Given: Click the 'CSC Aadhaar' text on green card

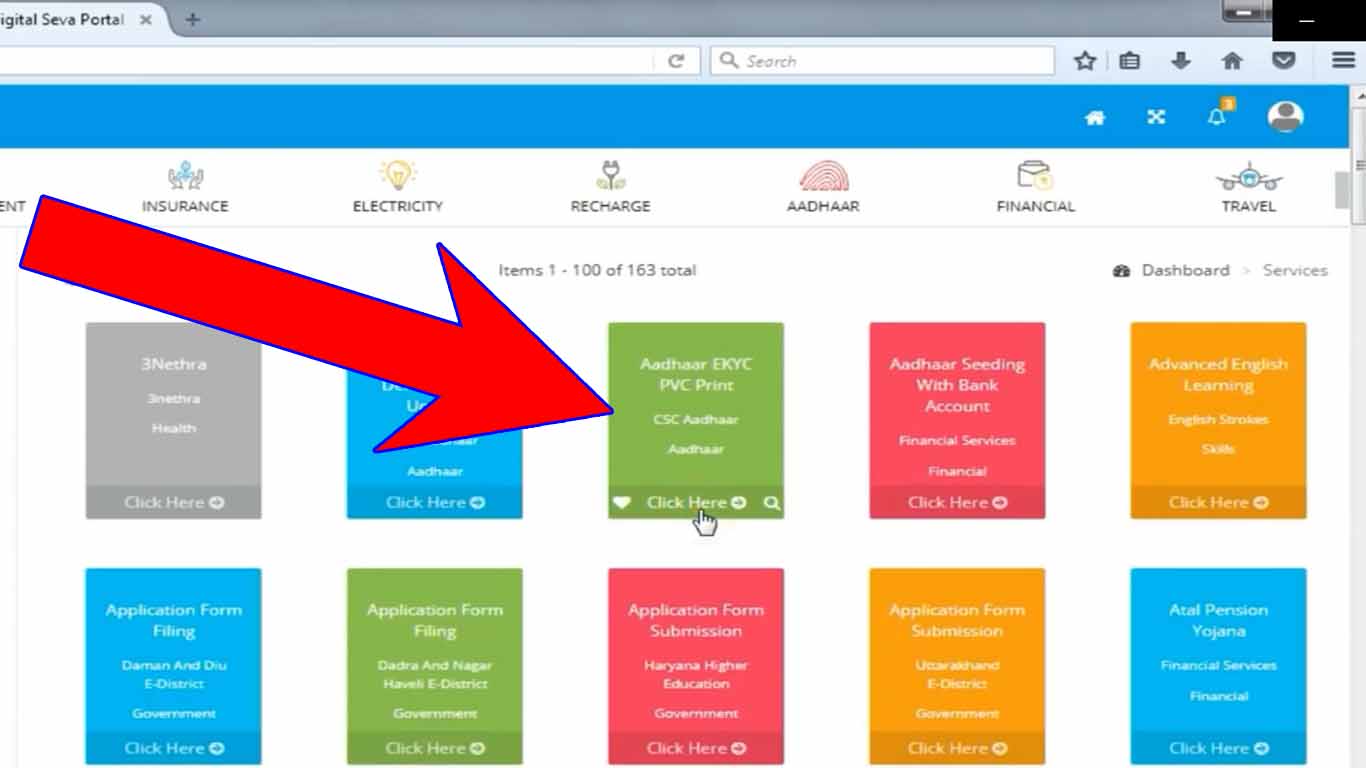Looking at the screenshot, I should click(696, 419).
